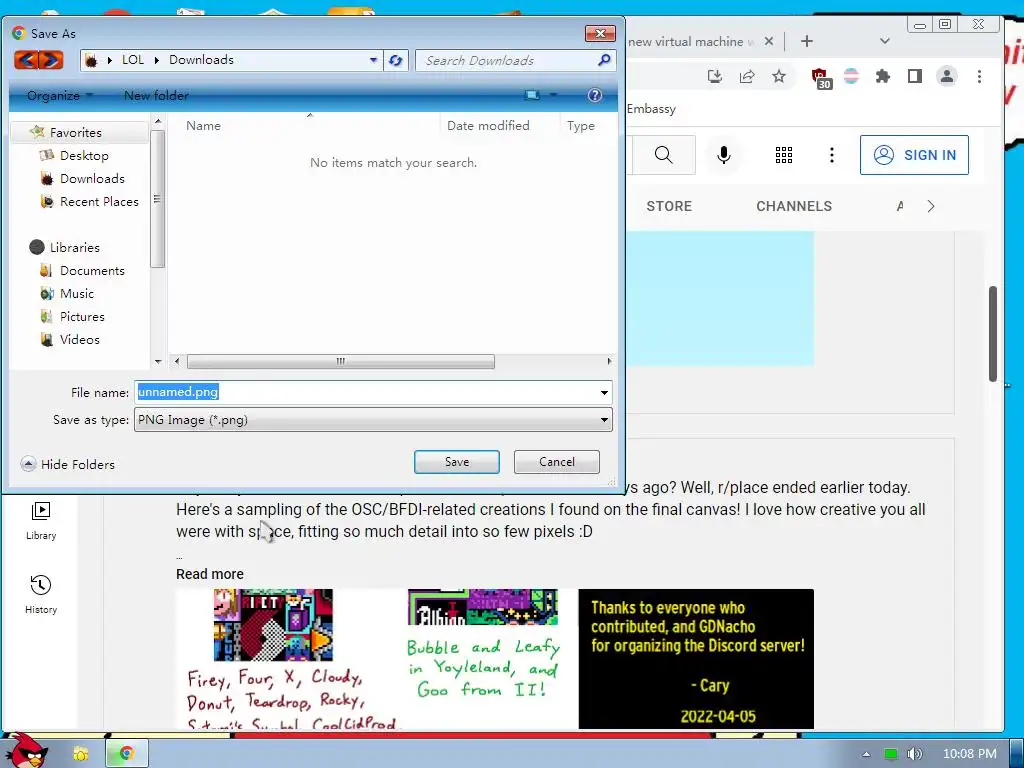The height and width of the screenshot is (768, 1024).
Task: Open the Save as type combo box
Action: pyautogui.click(x=373, y=420)
